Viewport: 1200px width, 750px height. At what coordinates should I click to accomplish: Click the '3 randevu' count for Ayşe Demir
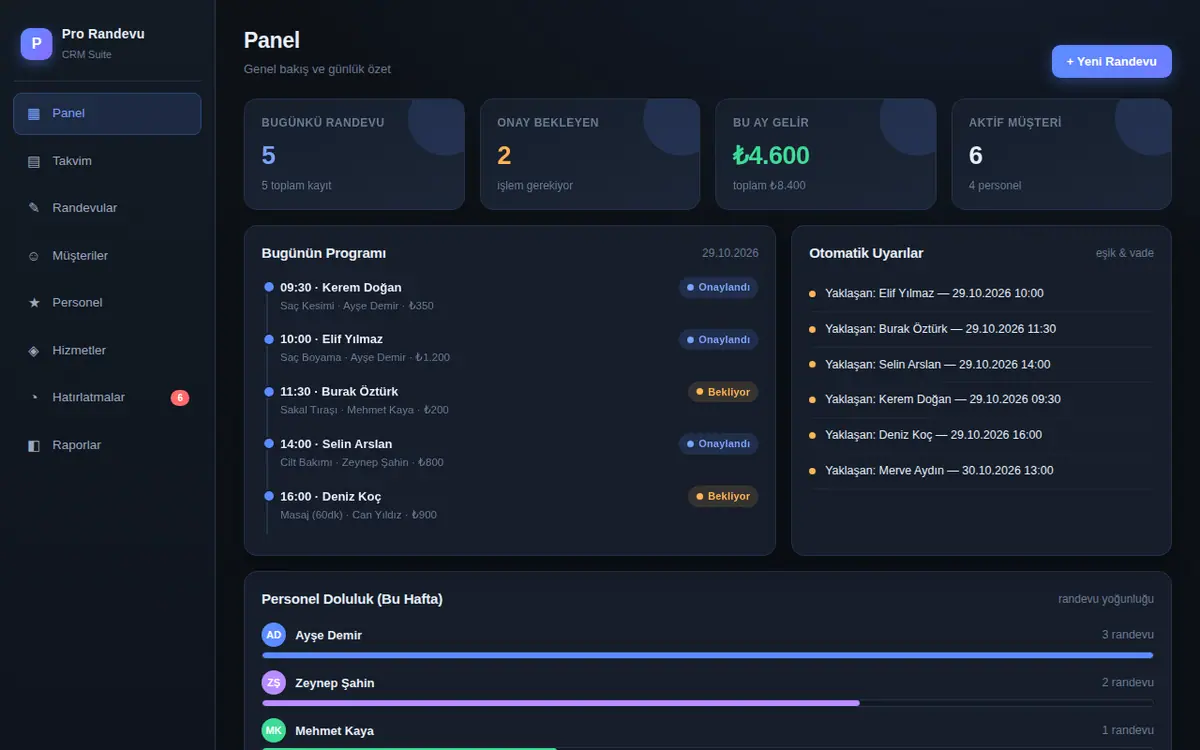pos(1128,635)
